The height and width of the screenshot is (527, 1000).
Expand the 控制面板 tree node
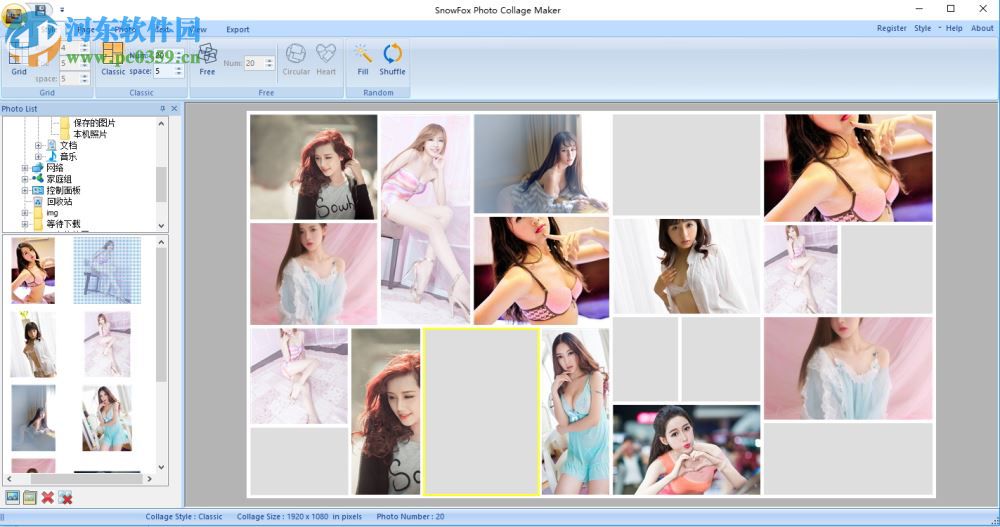25,190
